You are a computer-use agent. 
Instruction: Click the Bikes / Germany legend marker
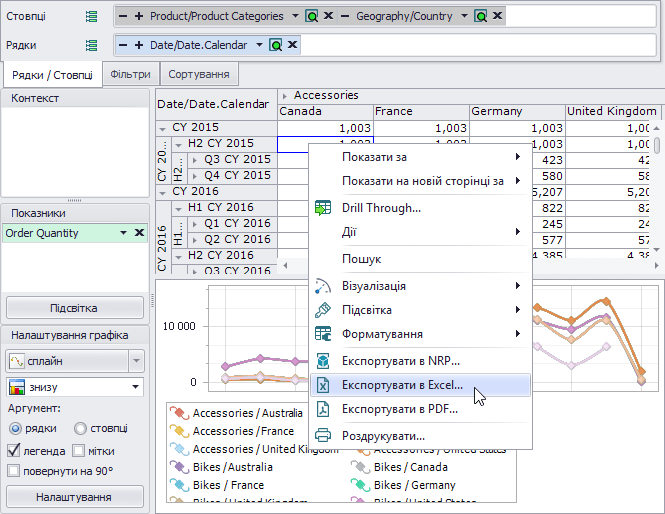360,485
